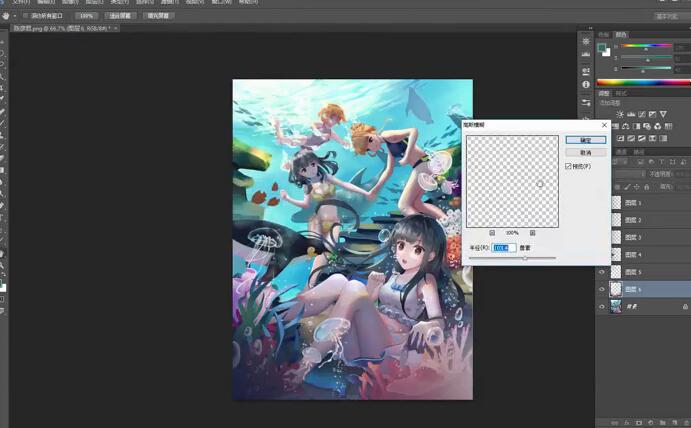Add a Posterize adjustment
Viewport: 691px width, 428px height.
click(631, 138)
